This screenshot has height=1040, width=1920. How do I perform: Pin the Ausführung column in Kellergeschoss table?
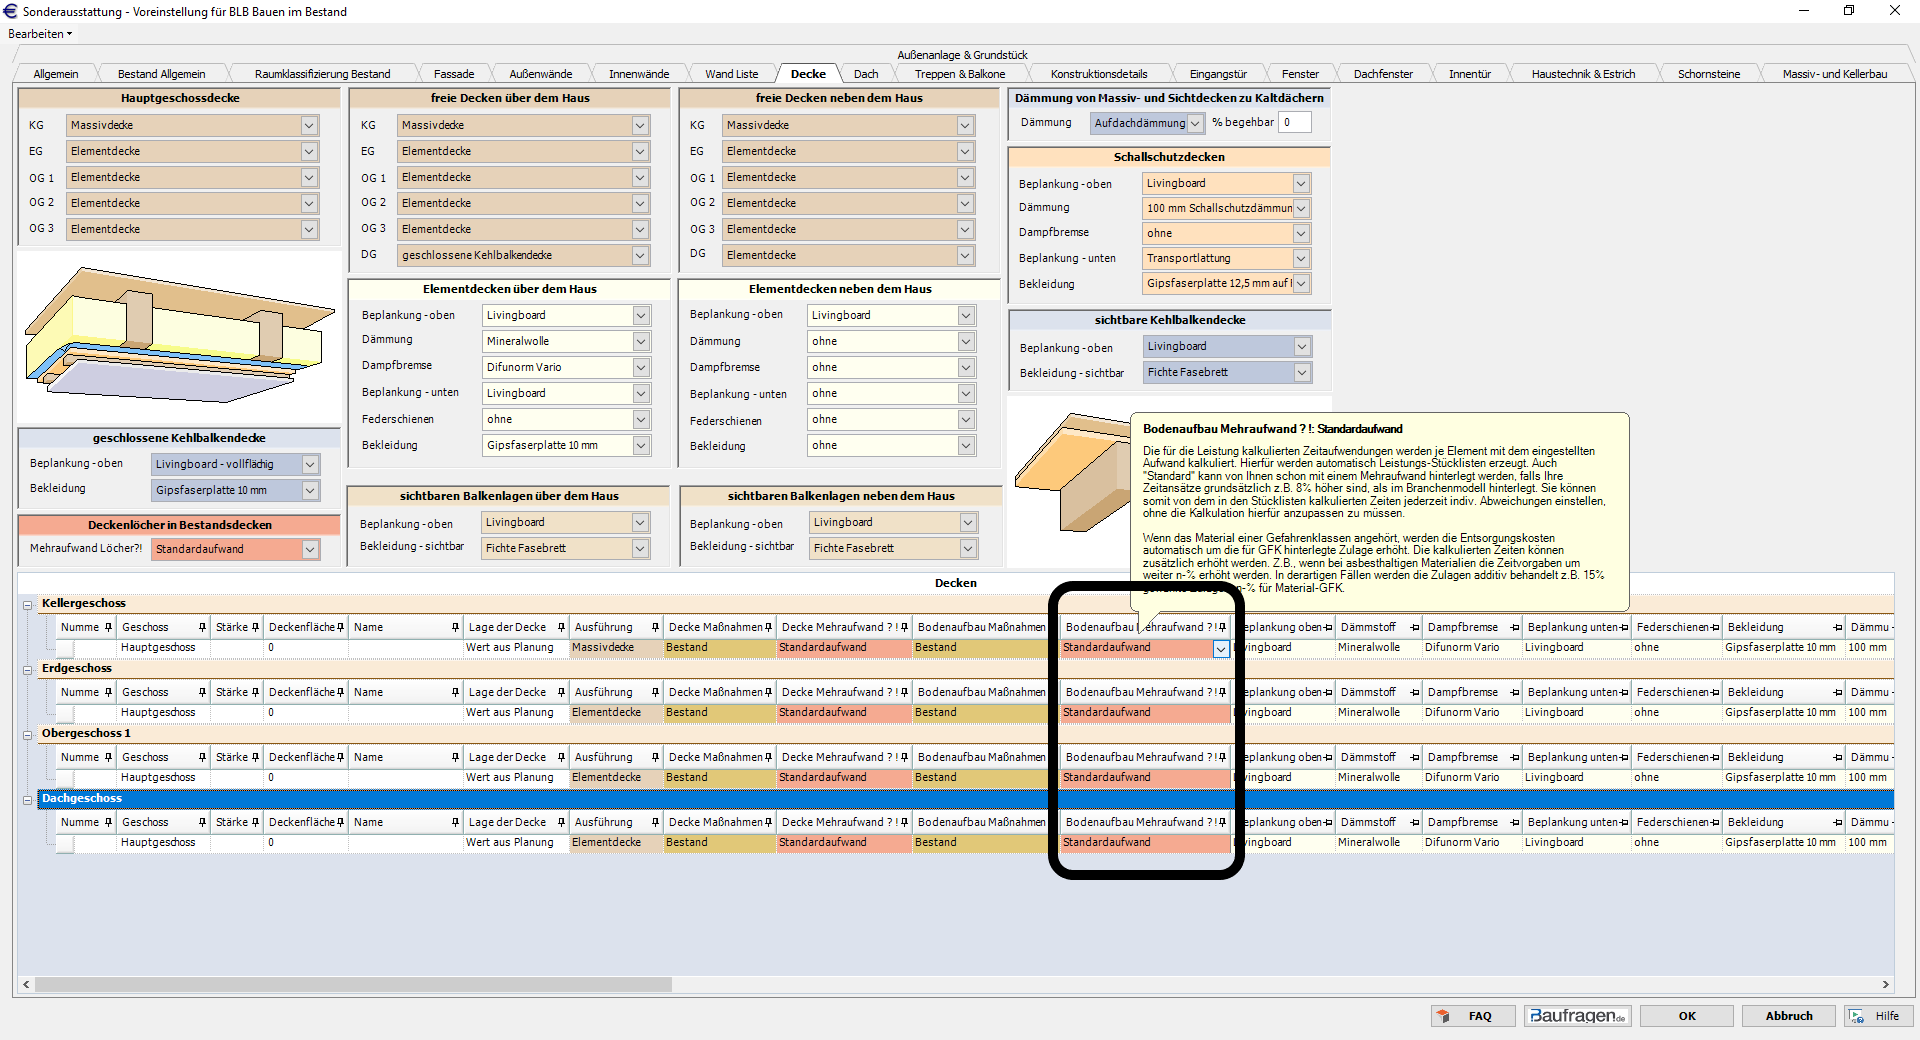click(x=655, y=628)
